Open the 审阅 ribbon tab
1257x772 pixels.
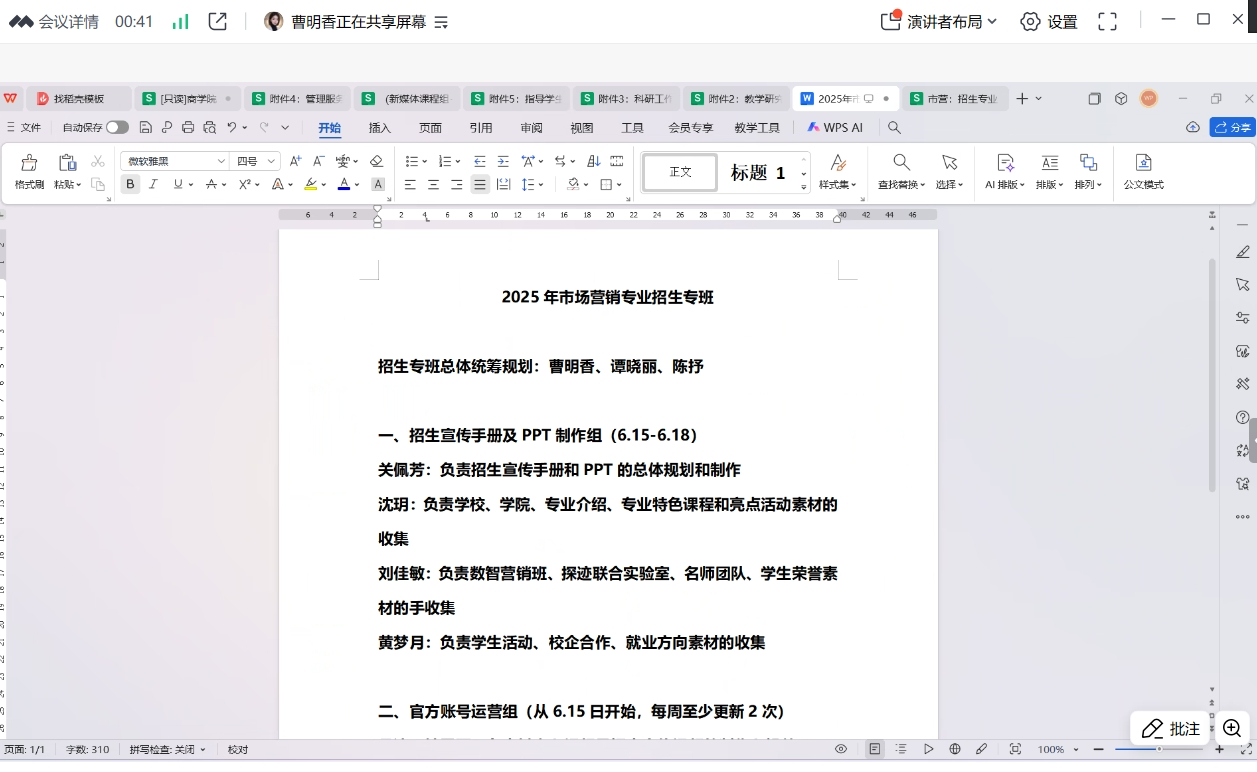click(531, 128)
